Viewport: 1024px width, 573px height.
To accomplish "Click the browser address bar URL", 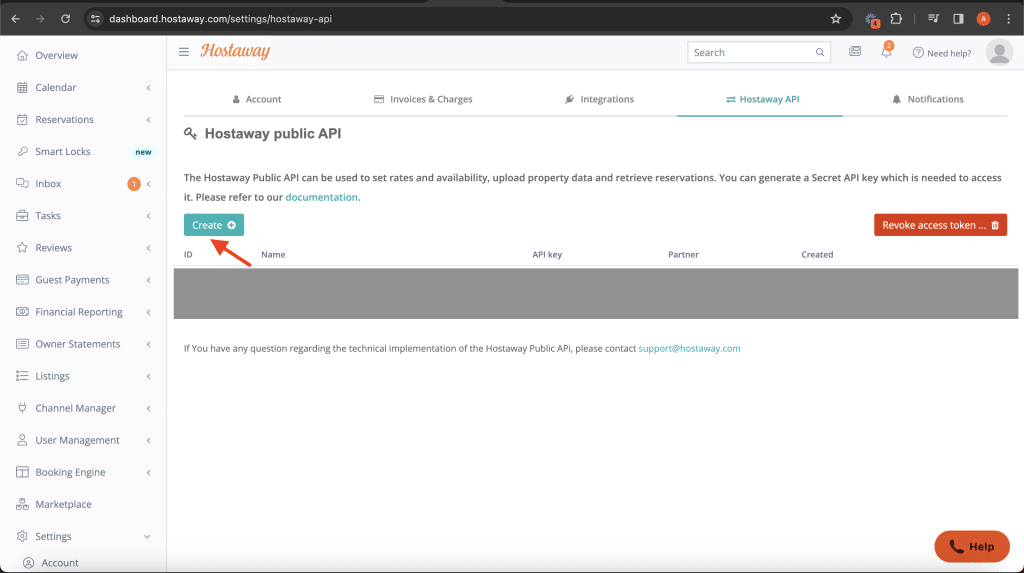I will point(220,19).
